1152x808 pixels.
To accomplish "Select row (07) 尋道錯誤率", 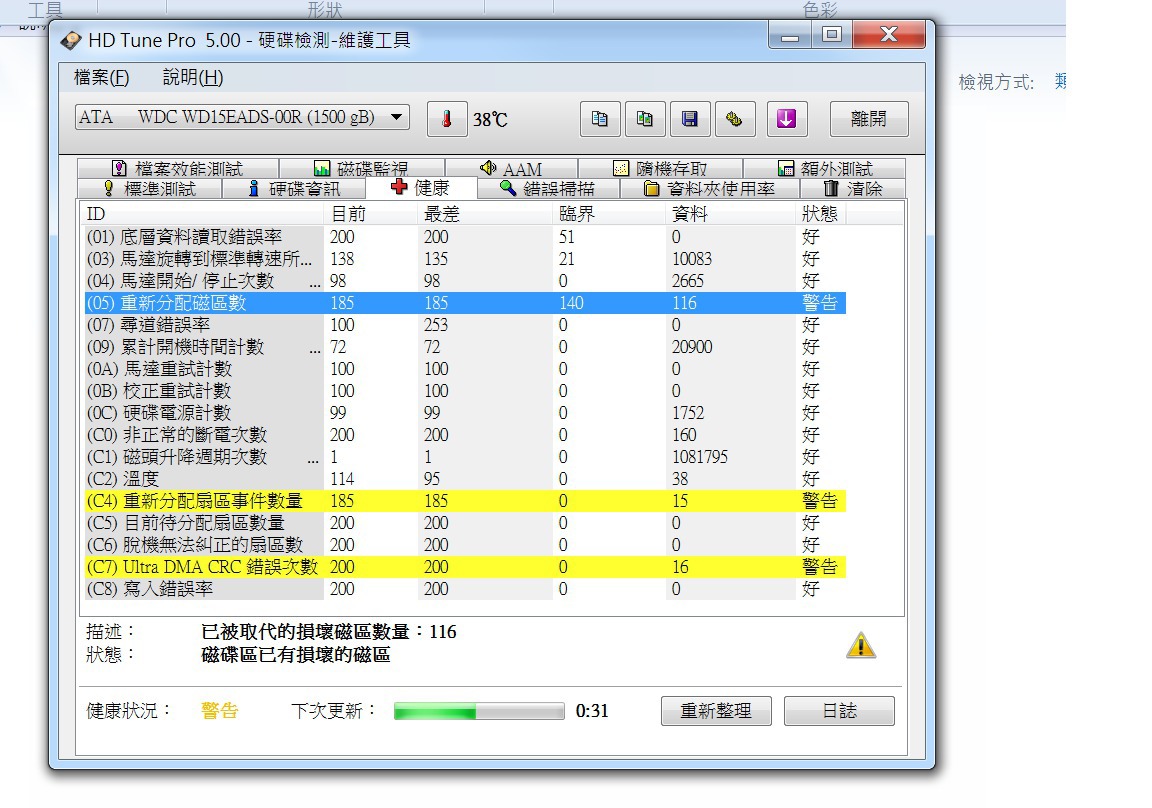I will click(x=465, y=325).
